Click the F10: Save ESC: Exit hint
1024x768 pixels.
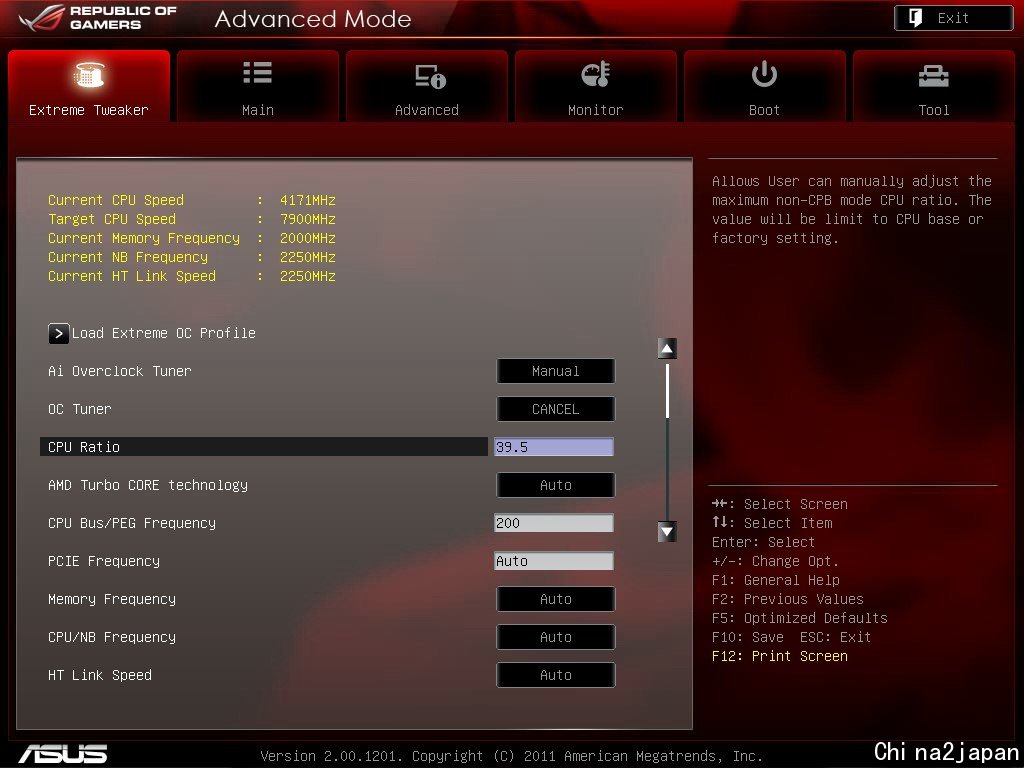coord(792,637)
